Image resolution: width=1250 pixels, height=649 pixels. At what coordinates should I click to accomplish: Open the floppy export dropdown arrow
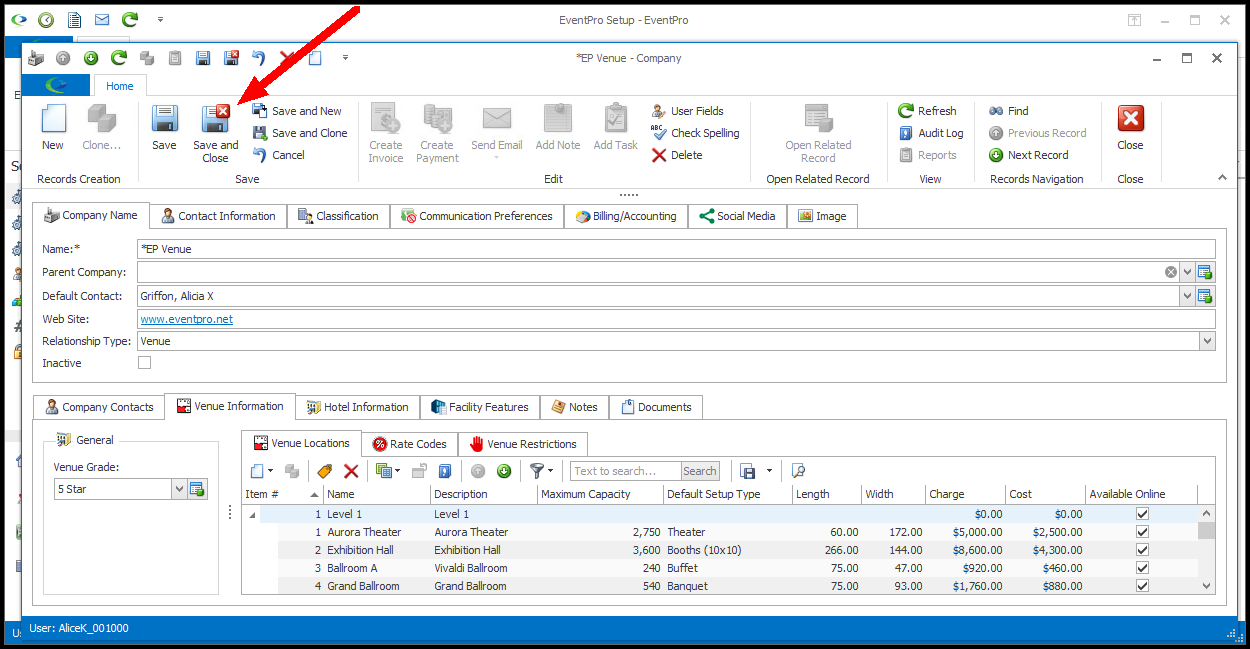coord(769,471)
